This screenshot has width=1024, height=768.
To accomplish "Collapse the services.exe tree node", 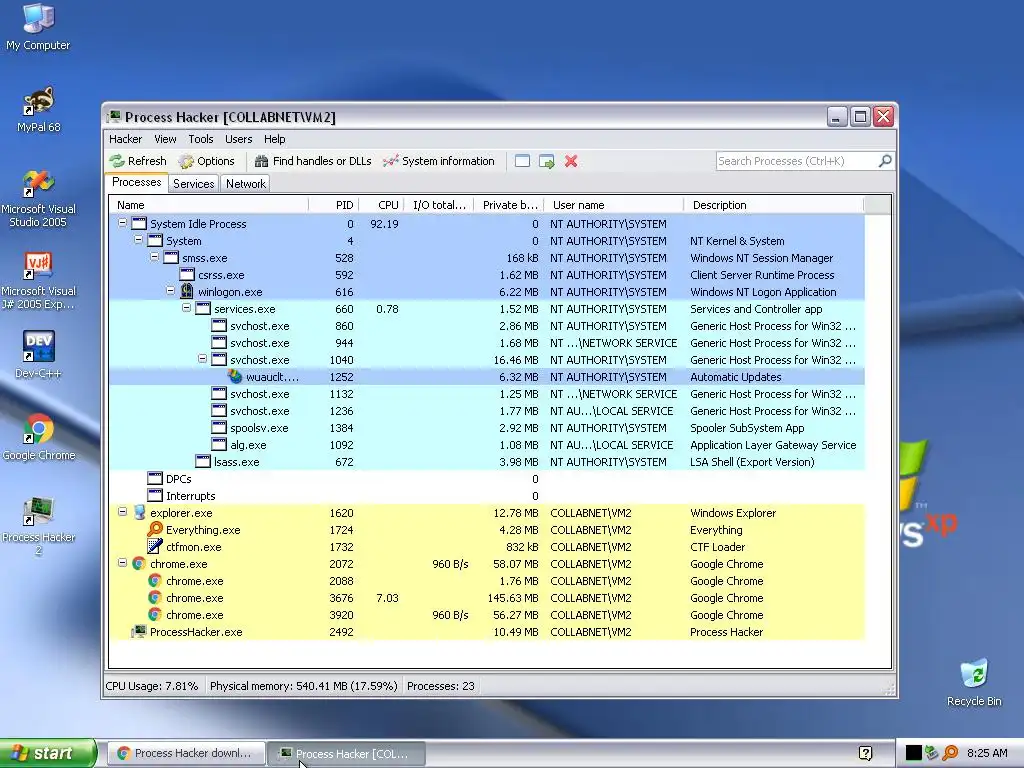I will point(186,308).
